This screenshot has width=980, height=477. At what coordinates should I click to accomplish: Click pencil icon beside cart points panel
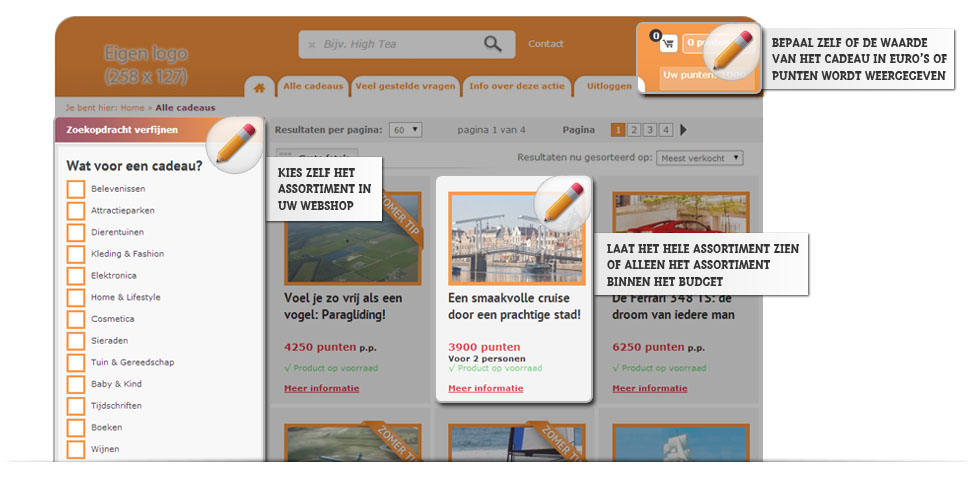(732, 50)
